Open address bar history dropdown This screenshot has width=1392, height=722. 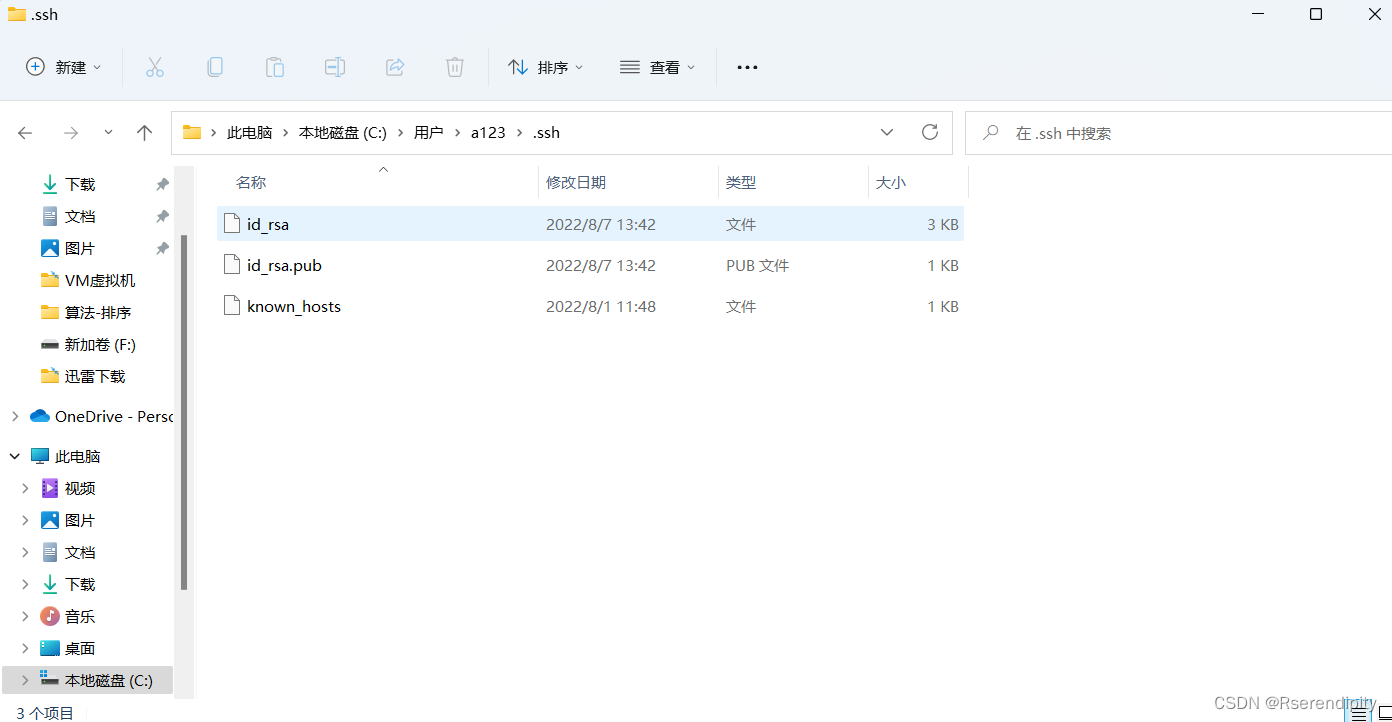(x=887, y=132)
